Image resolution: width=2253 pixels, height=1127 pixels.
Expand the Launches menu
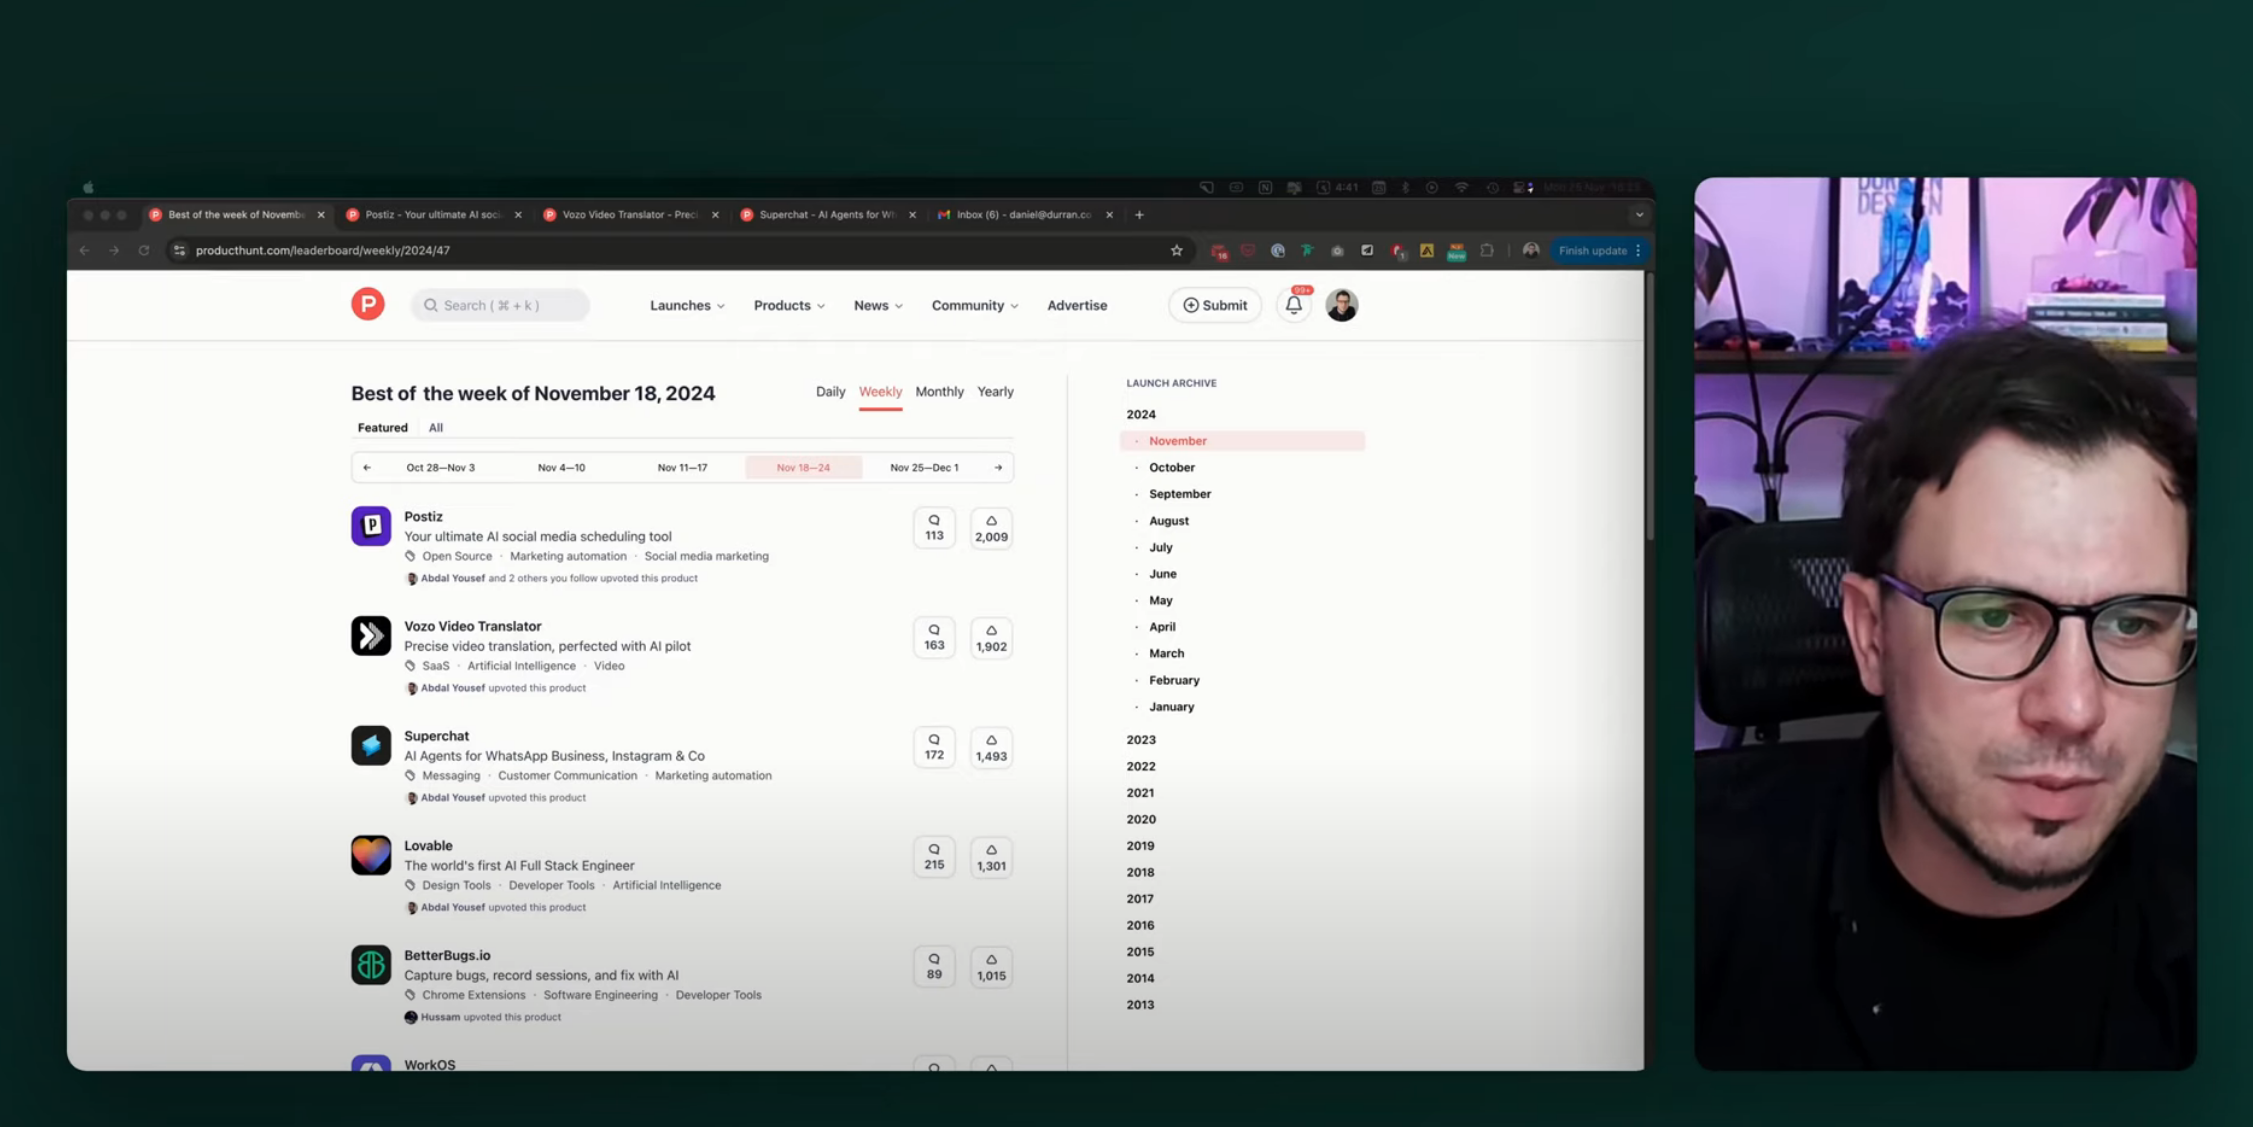[687, 305]
